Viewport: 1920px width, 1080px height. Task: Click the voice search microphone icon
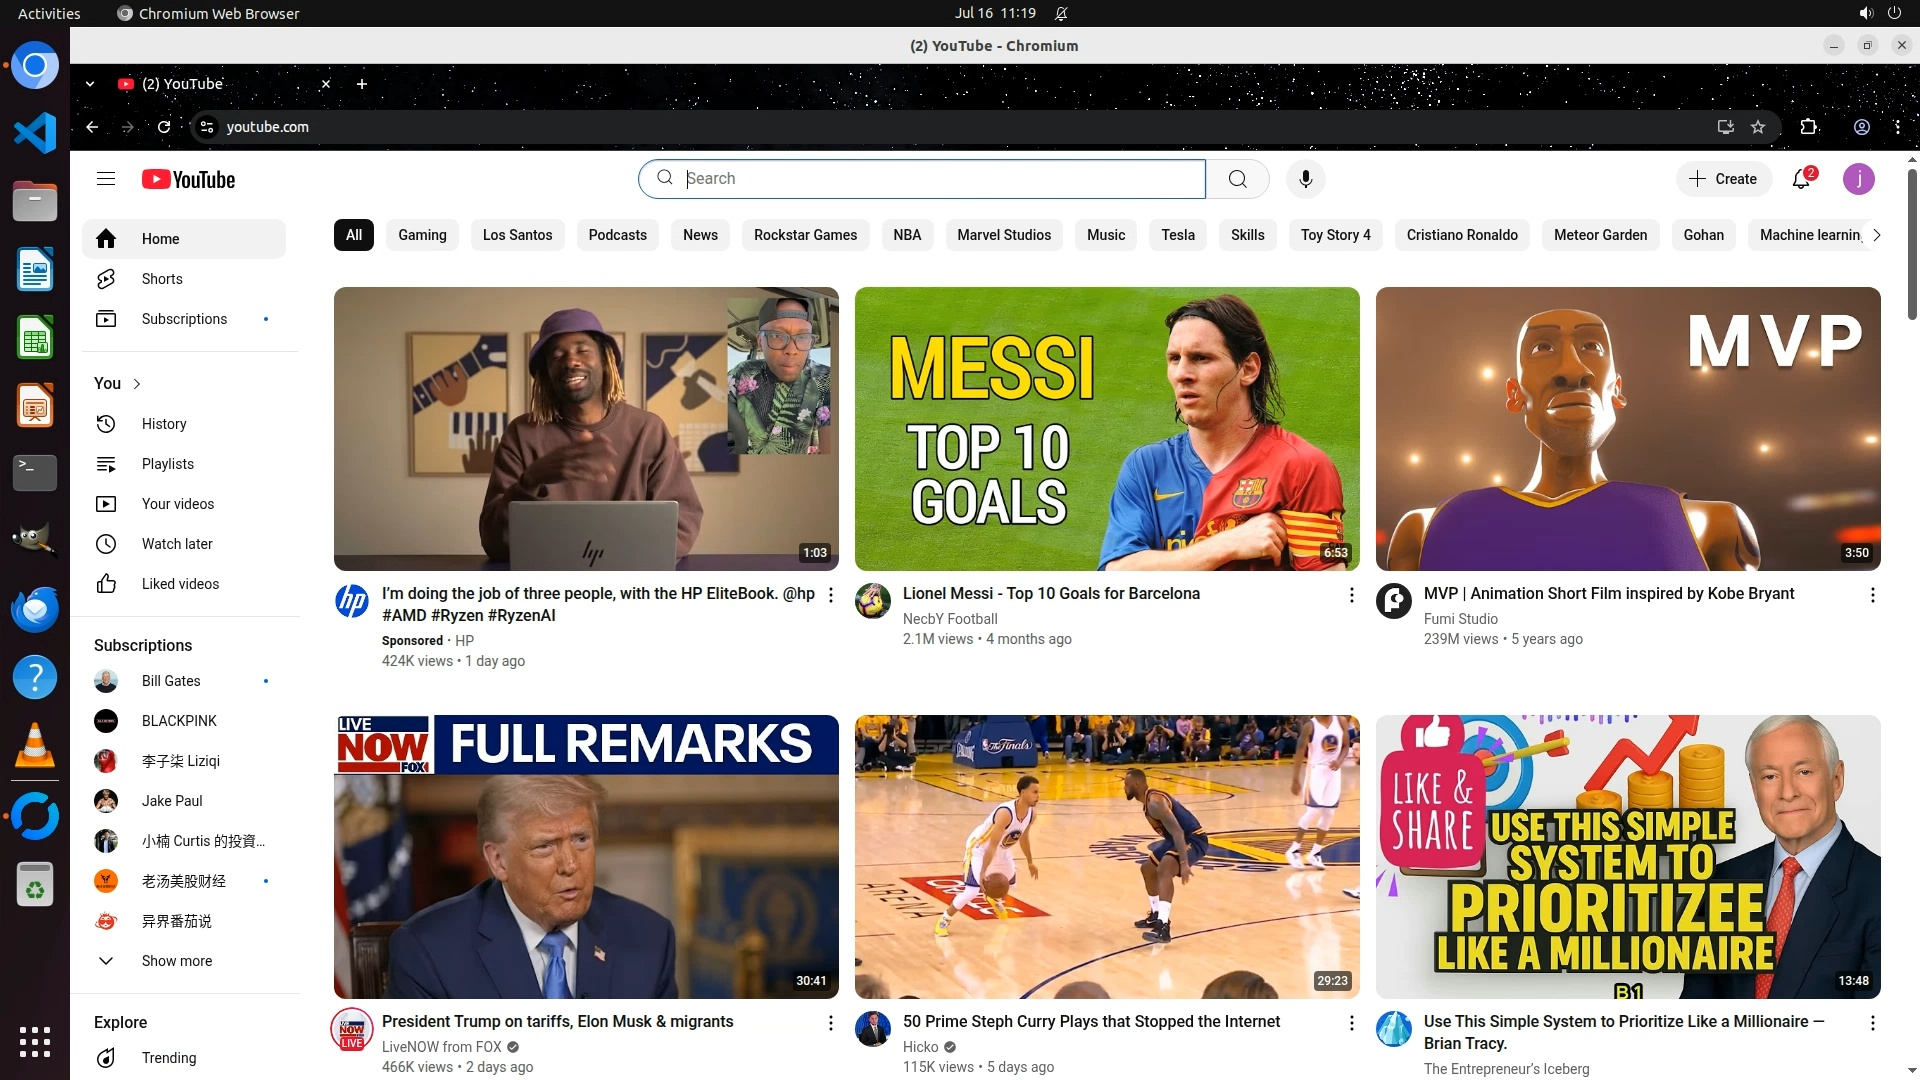click(1305, 179)
